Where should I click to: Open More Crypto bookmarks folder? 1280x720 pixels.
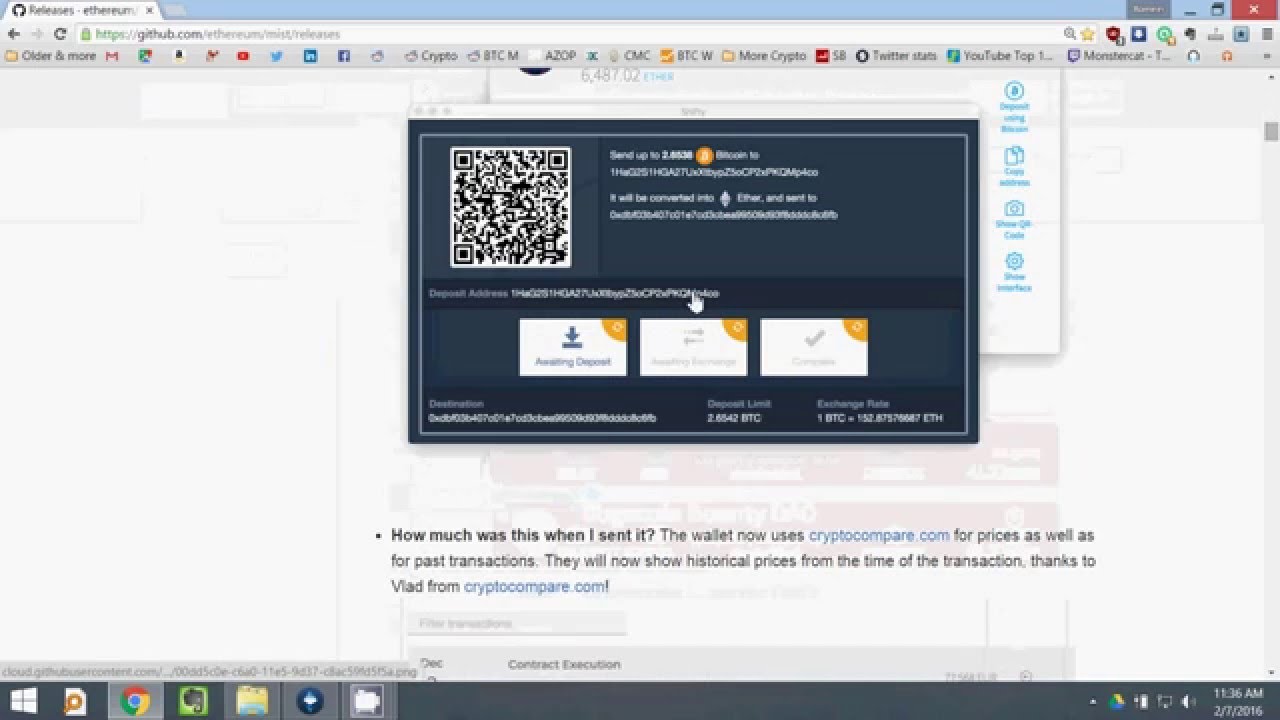(x=764, y=56)
